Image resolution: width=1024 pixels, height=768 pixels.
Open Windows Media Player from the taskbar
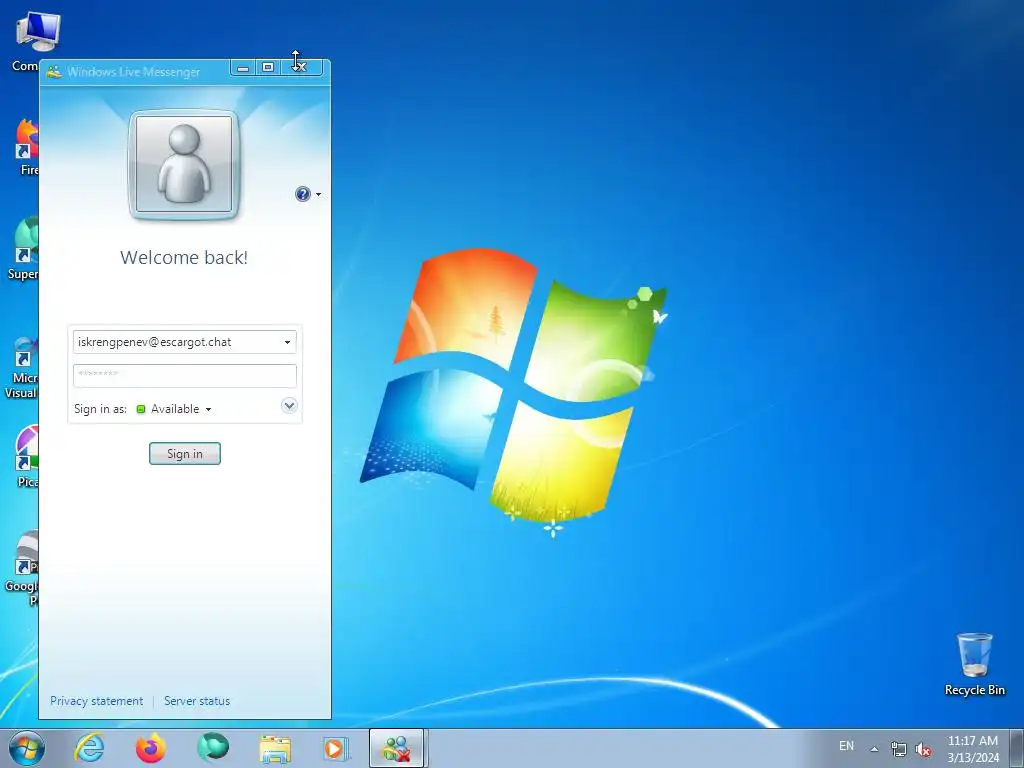tap(337, 748)
